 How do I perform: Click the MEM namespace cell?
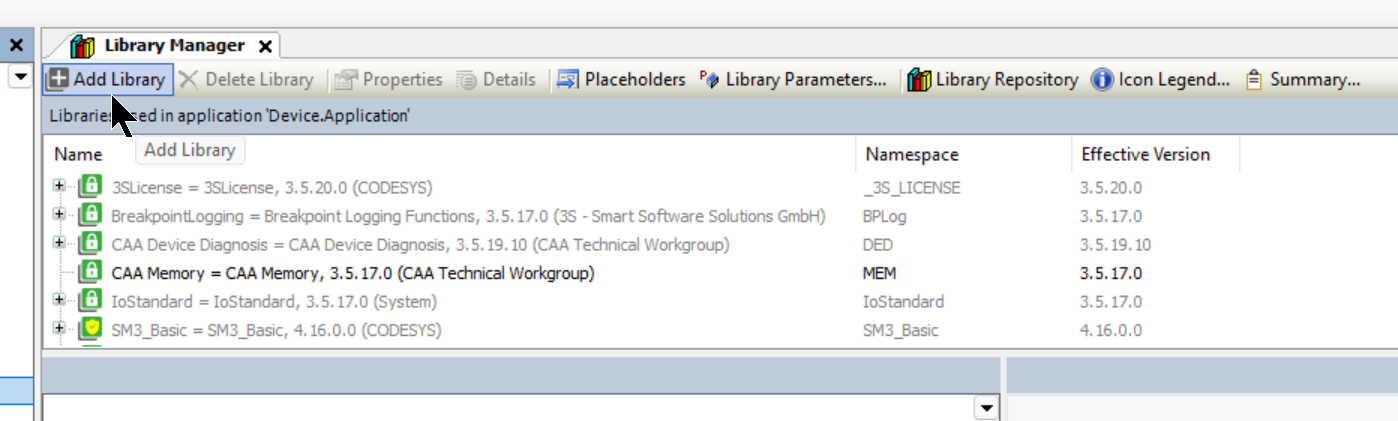coord(879,273)
